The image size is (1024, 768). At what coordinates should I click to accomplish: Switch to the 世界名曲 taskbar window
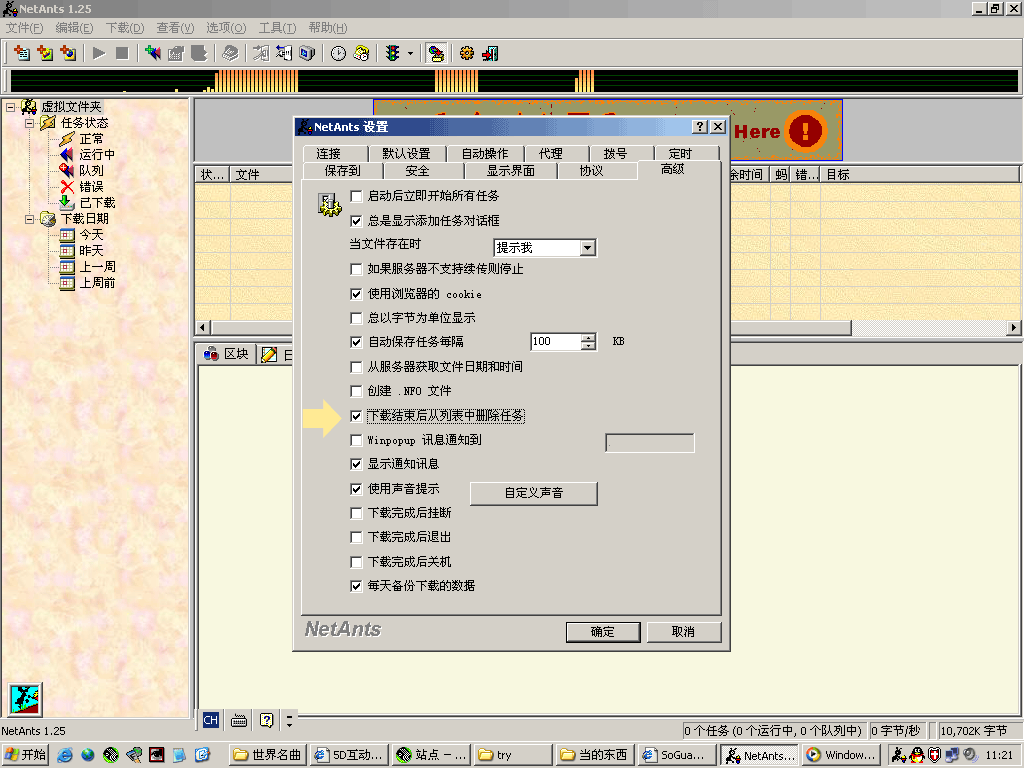(268, 755)
